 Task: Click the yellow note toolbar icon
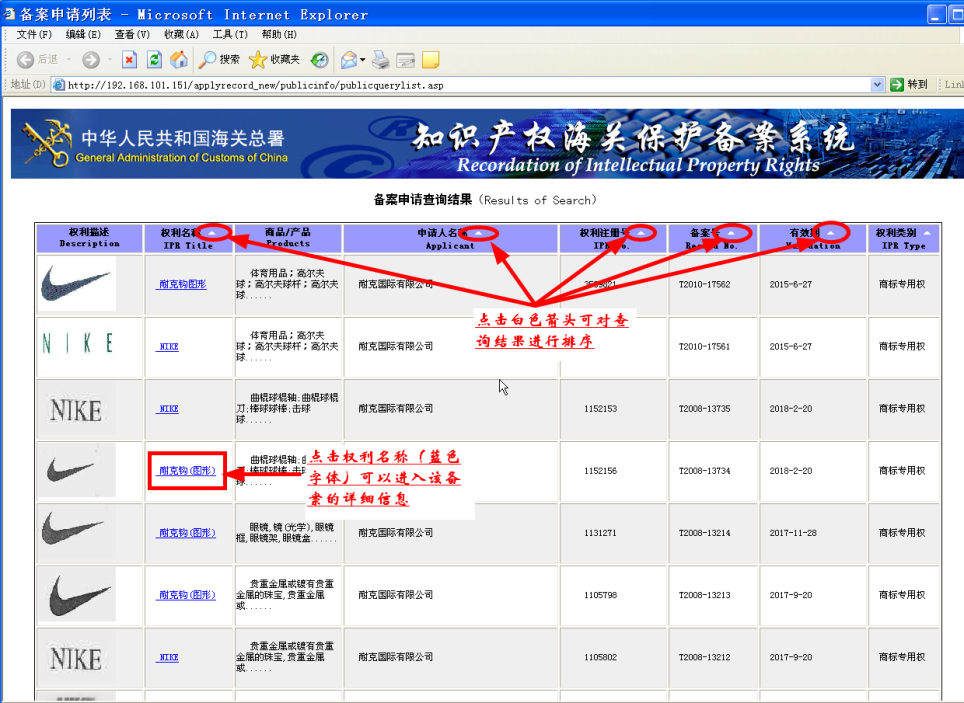[430, 60]
